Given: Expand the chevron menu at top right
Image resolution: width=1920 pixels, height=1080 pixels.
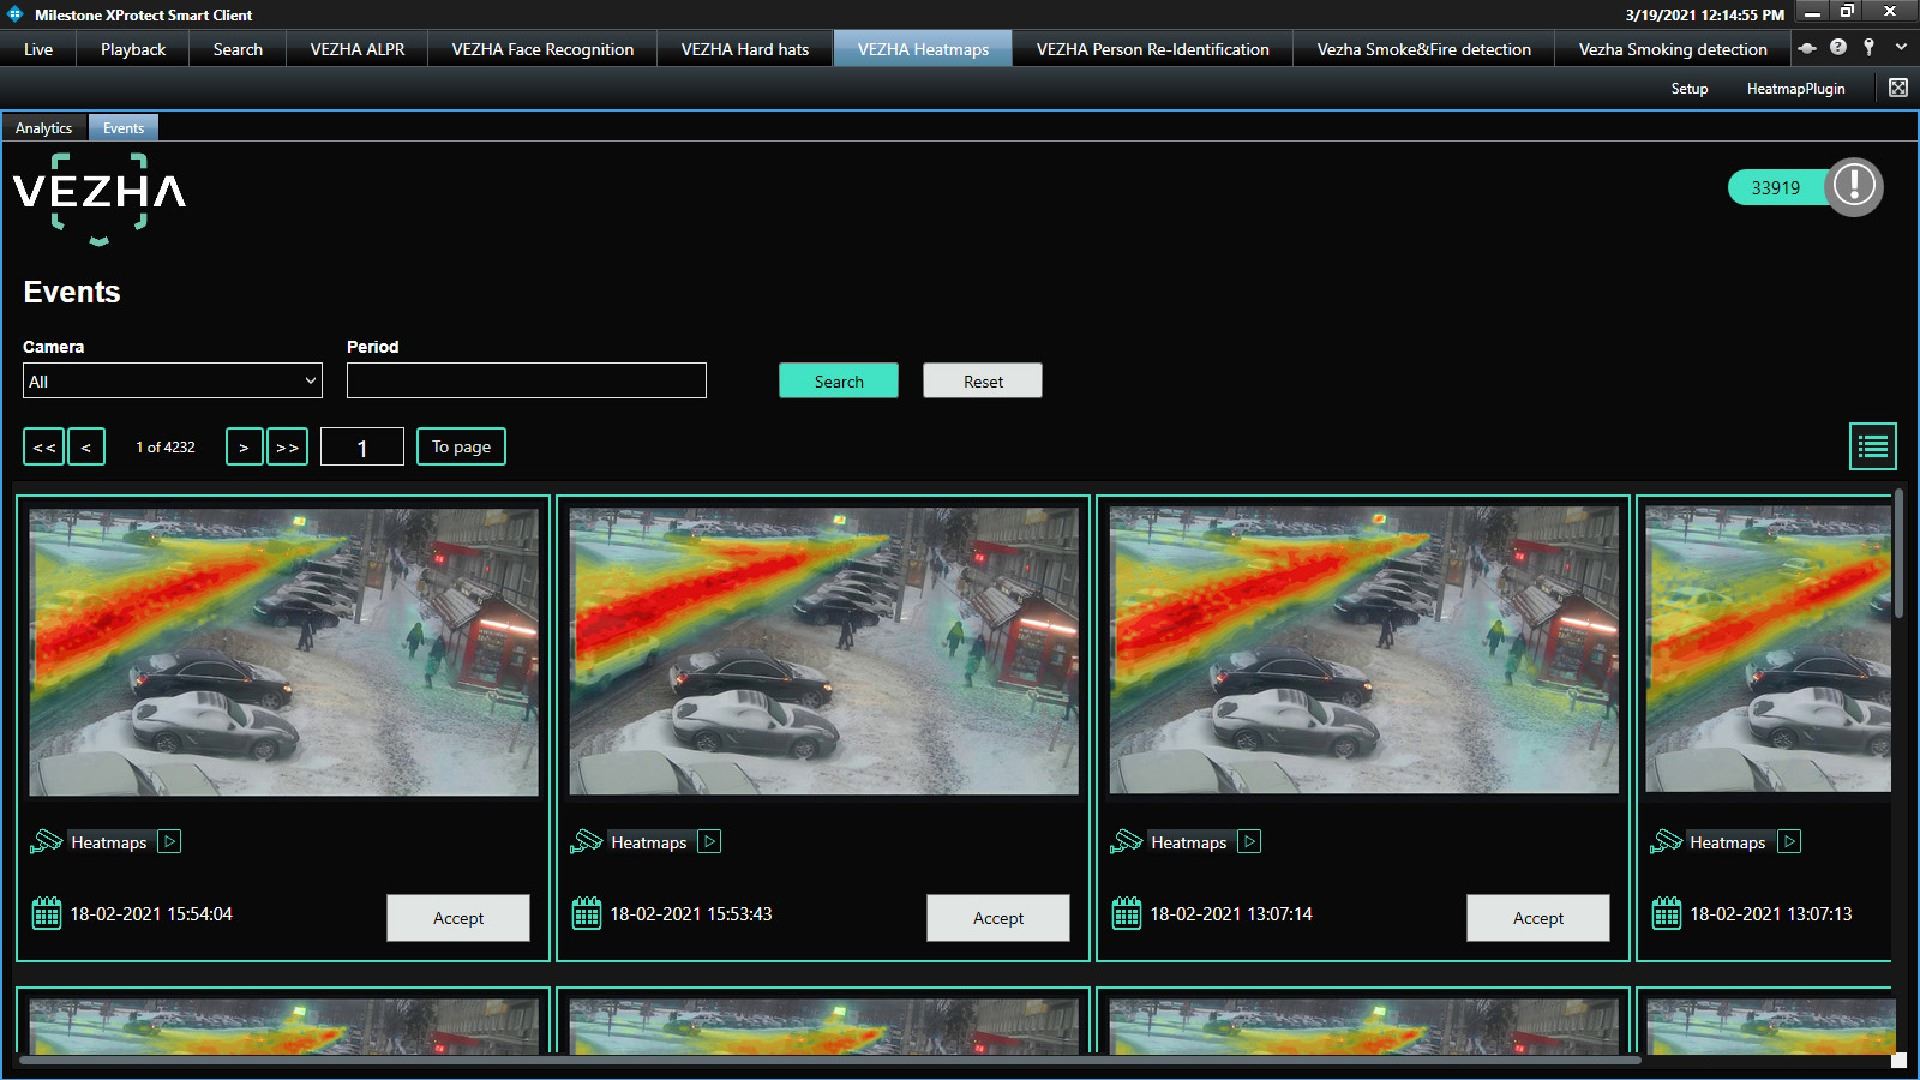Looking at the screenshot, I should coord(1901,47).
